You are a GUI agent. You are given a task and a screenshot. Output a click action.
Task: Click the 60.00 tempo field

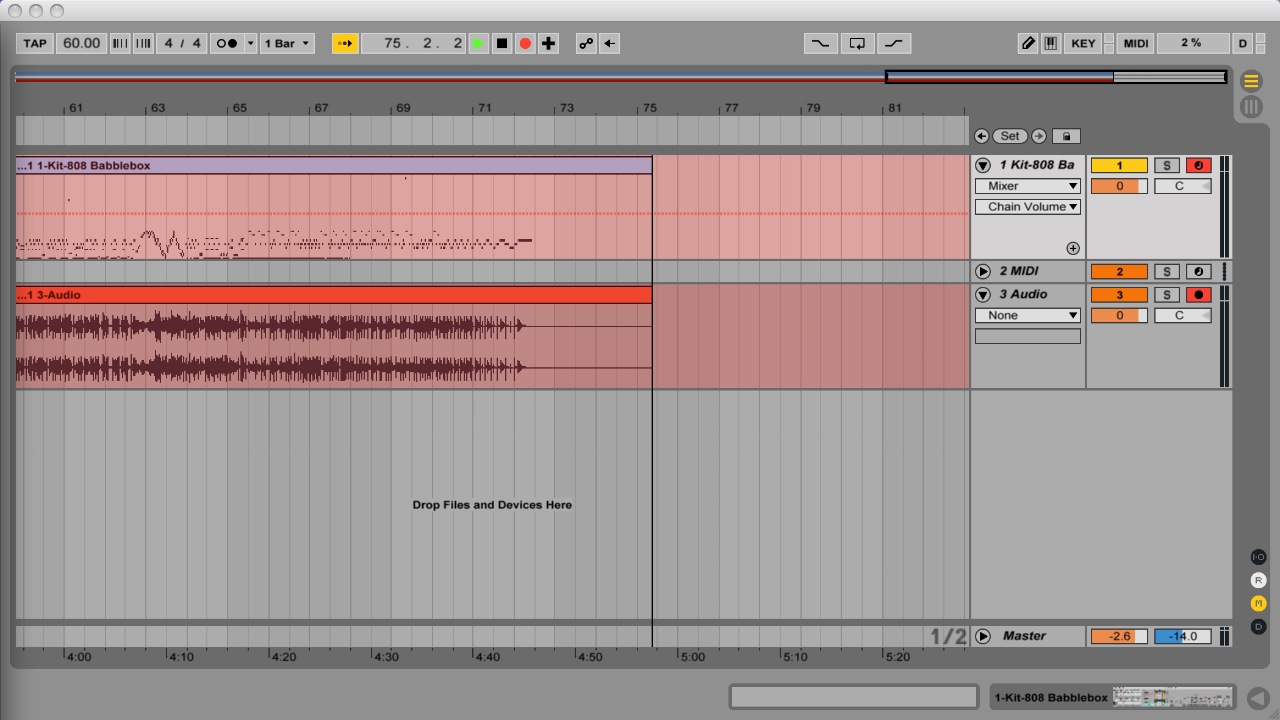[81, 43]
